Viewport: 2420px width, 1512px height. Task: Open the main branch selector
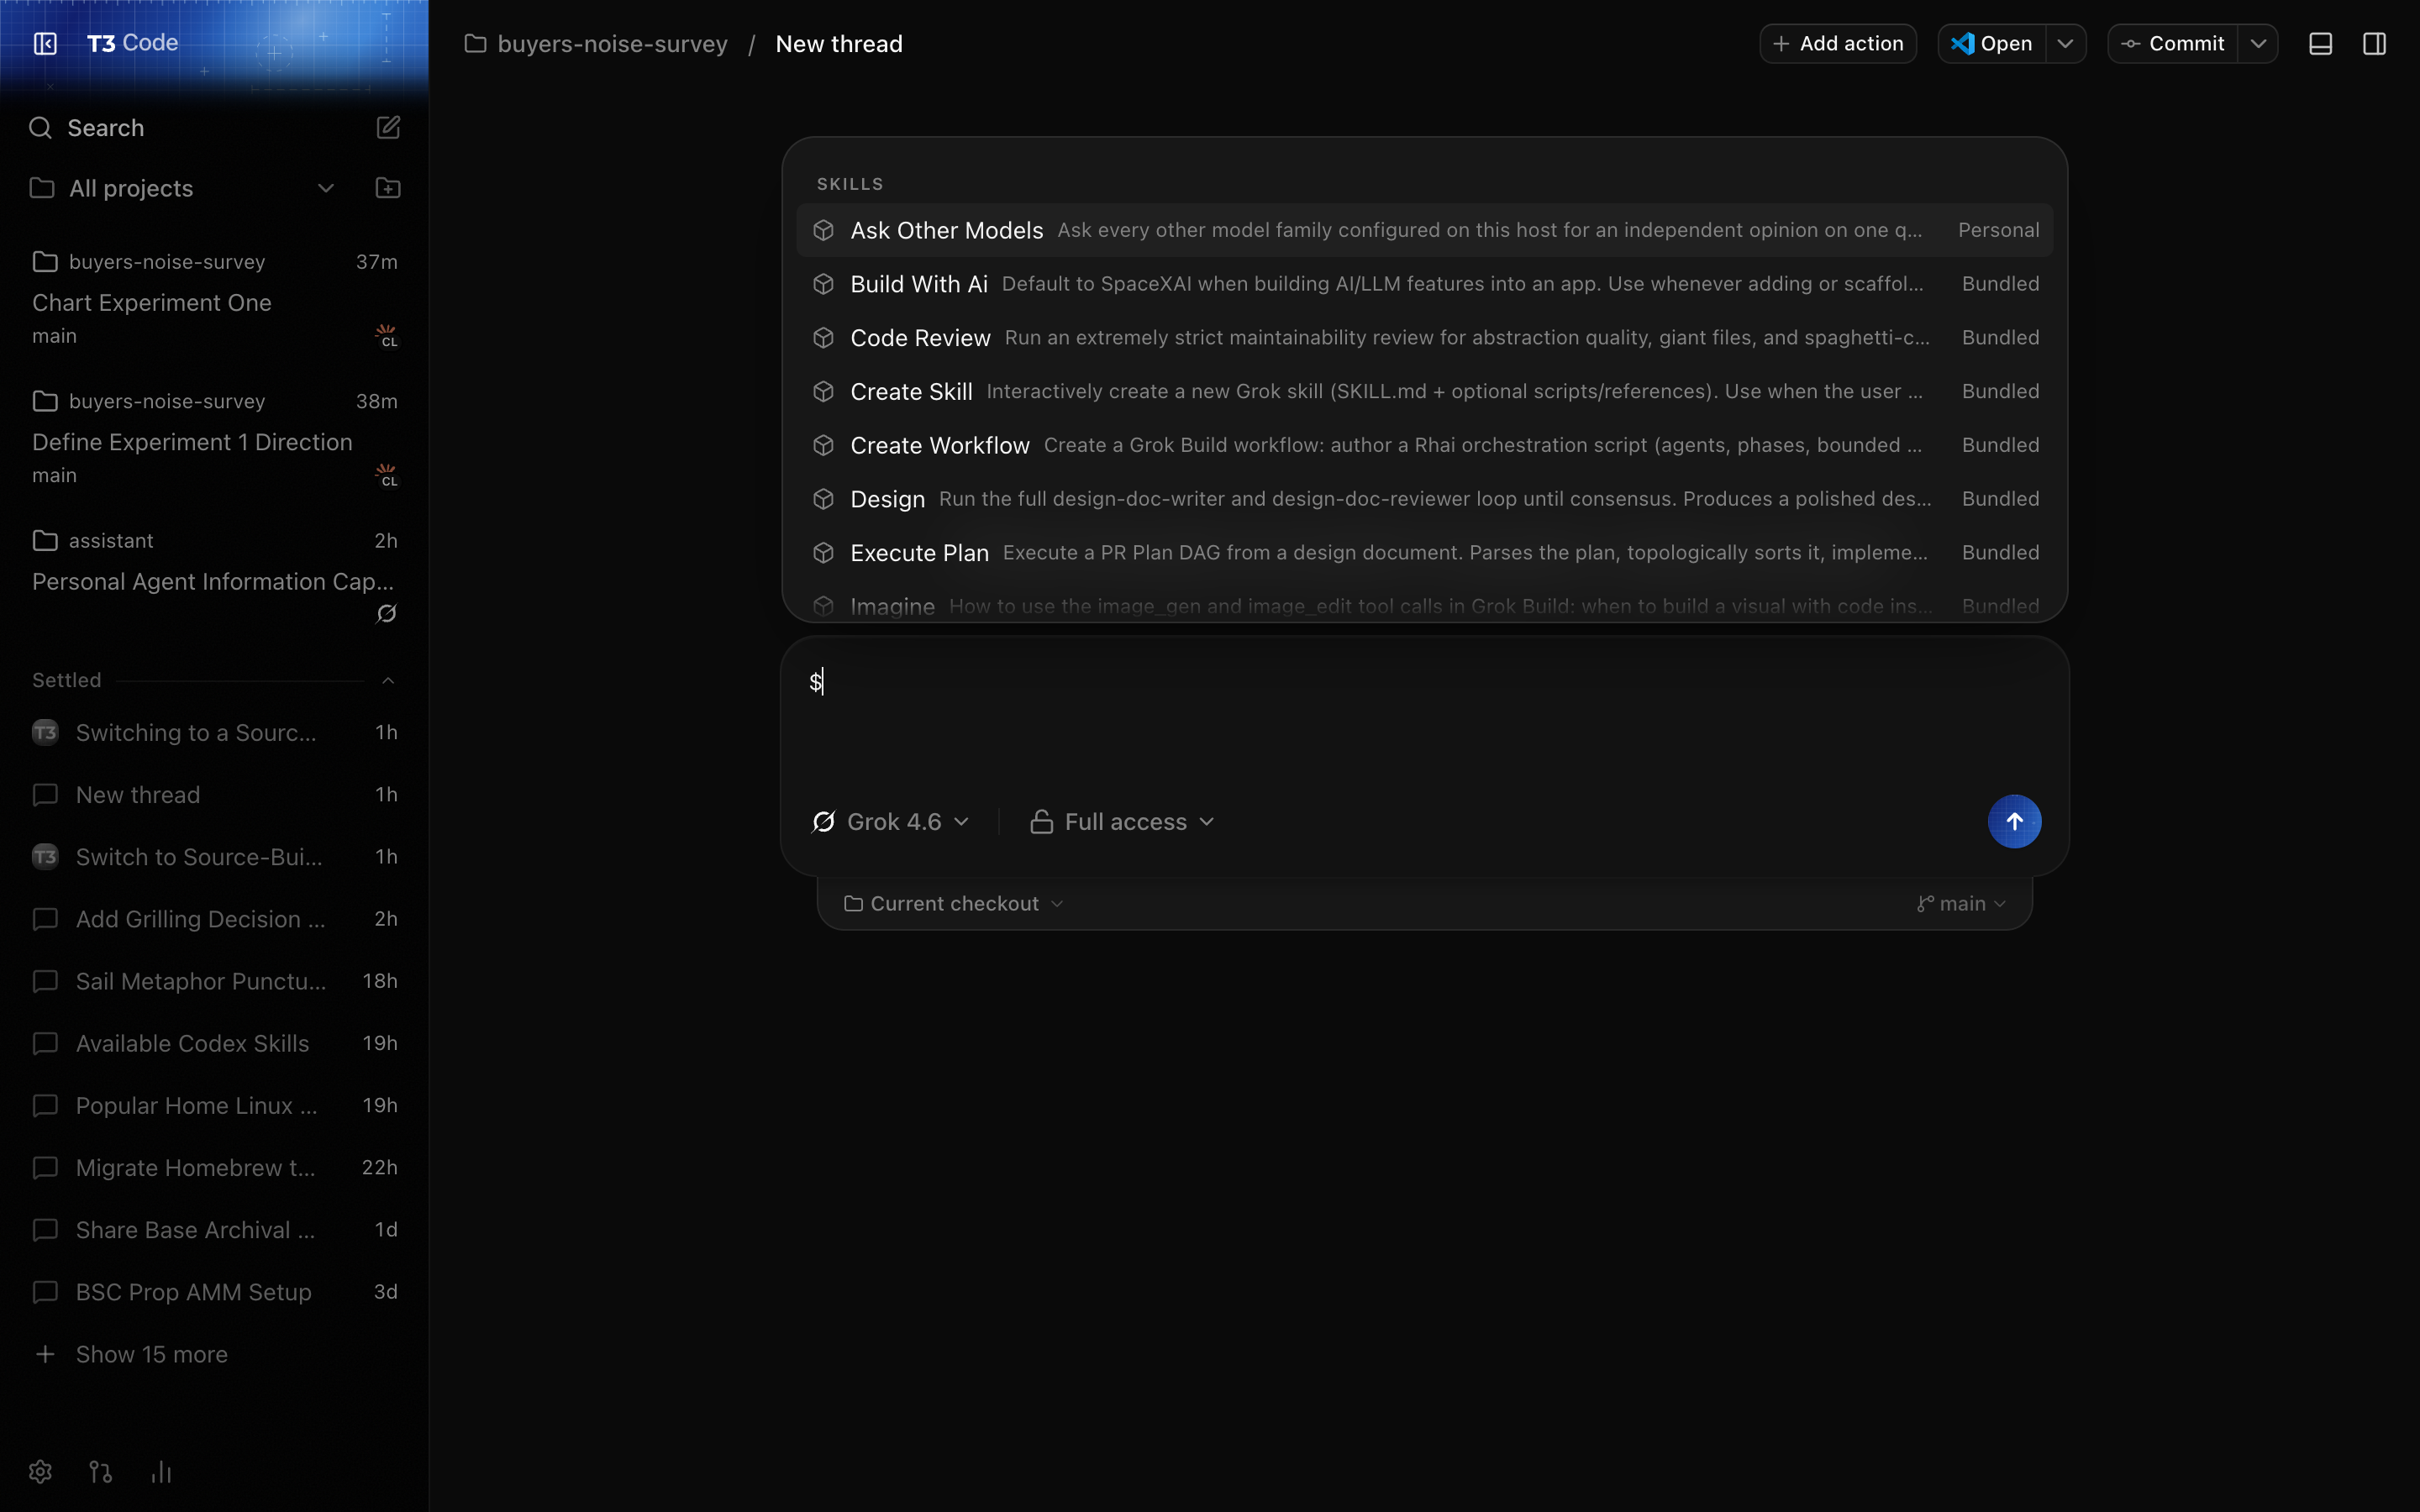coord(1961,904)
